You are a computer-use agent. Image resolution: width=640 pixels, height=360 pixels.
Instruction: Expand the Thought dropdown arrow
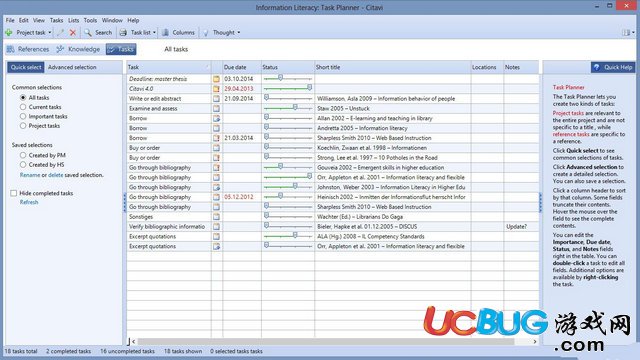pyautogui.click(x=239, y=32)
